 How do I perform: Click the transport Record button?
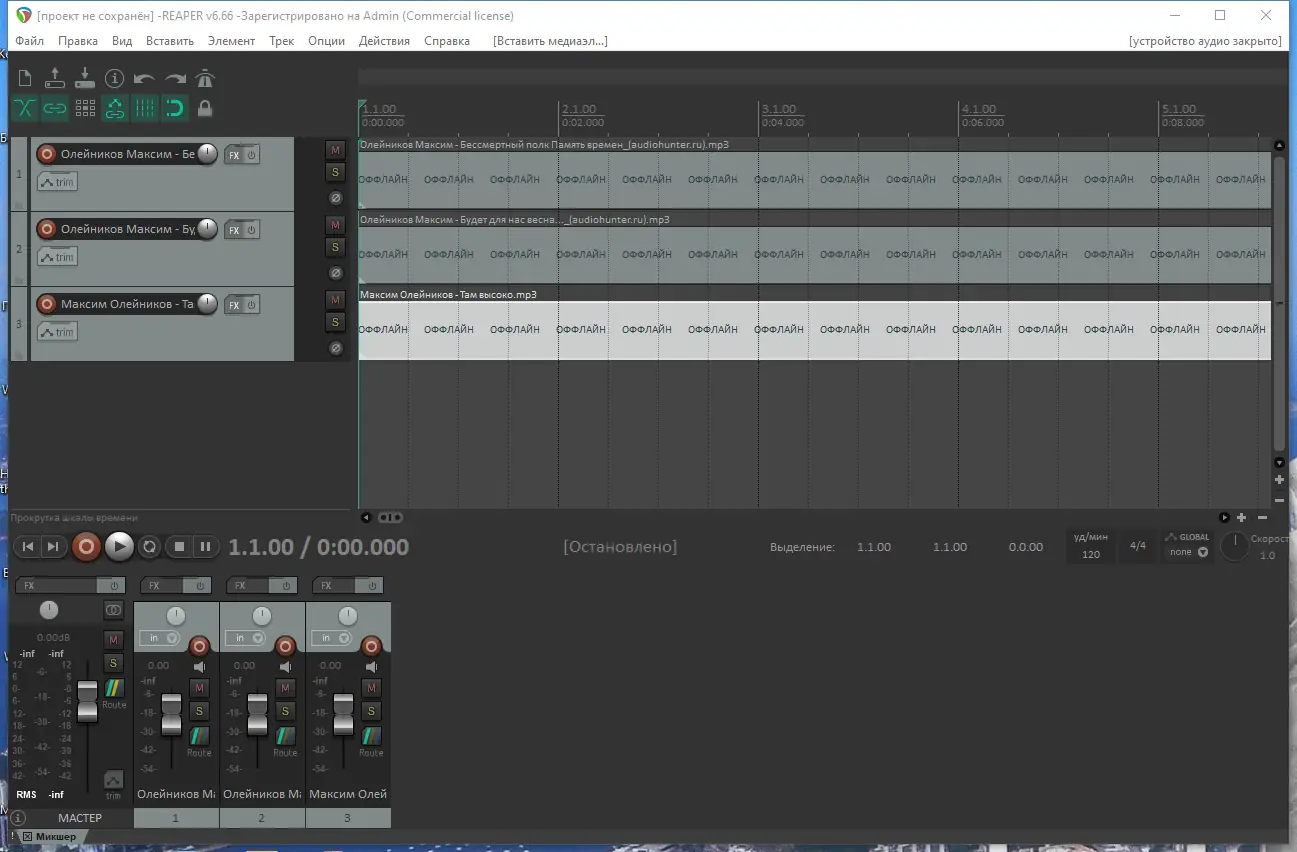click(87, 546)
